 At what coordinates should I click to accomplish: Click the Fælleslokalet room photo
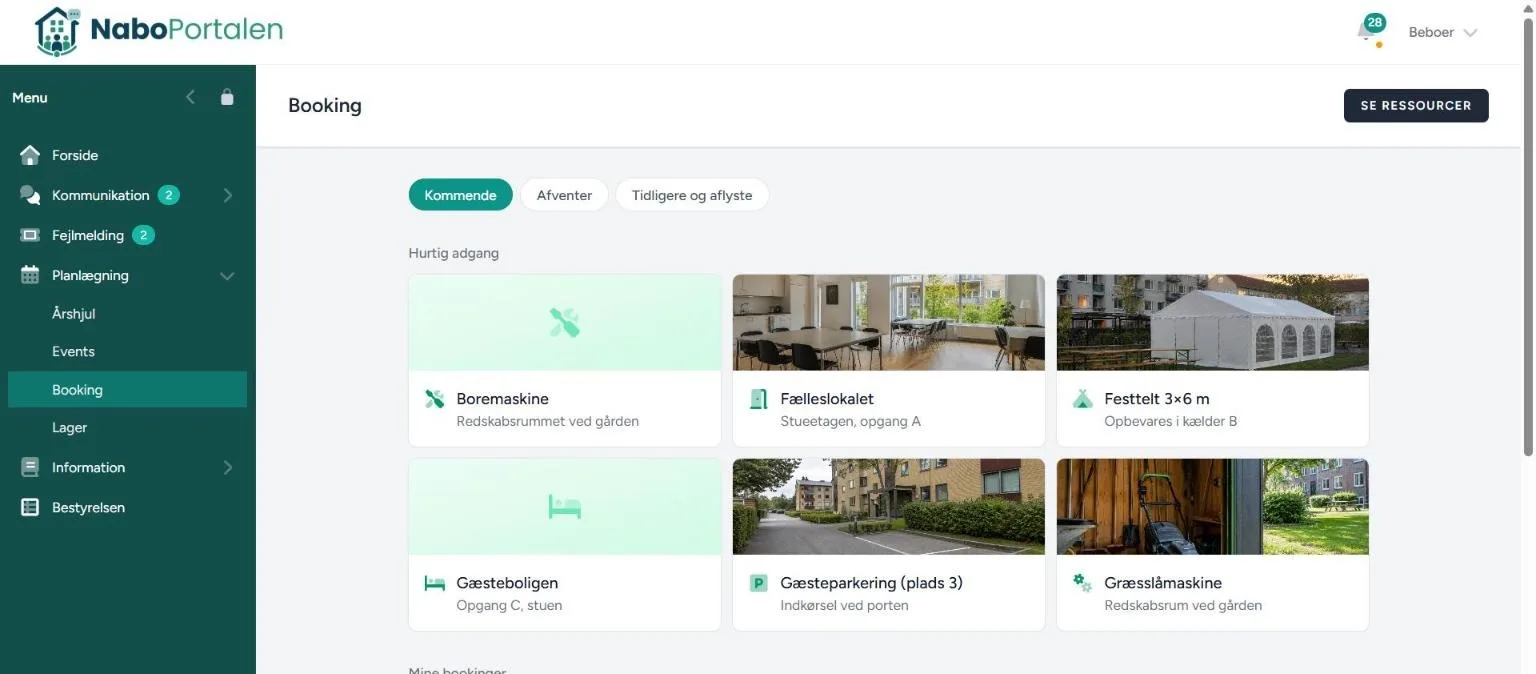tap(889, 323)
